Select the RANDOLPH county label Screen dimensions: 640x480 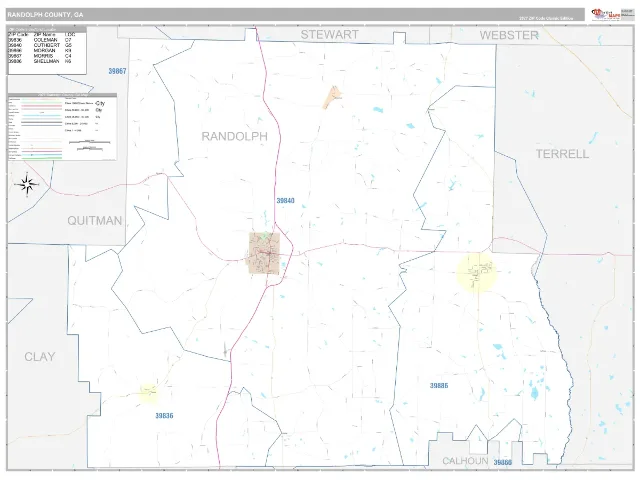[x=235, y=136]
